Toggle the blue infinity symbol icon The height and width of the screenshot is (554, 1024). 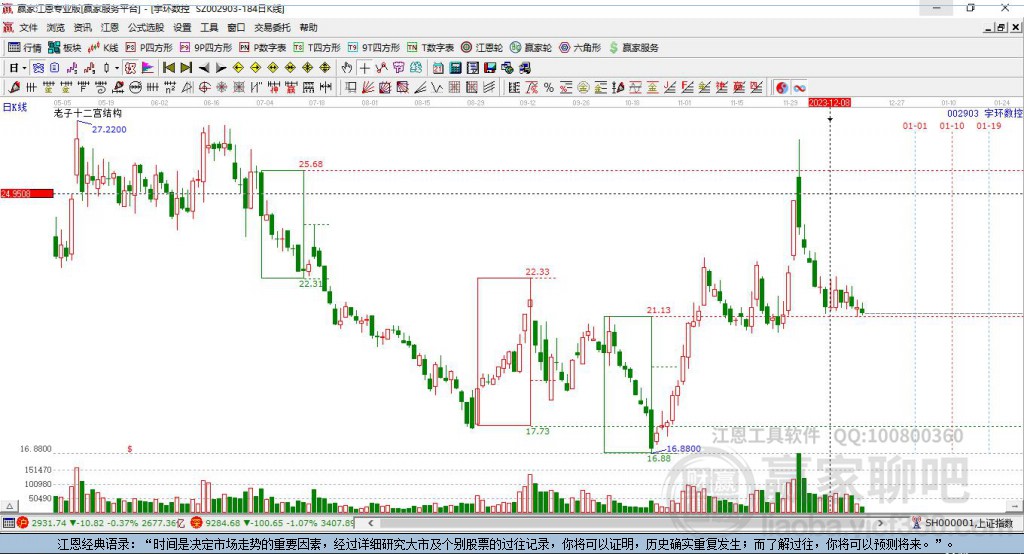coord(799,88)
